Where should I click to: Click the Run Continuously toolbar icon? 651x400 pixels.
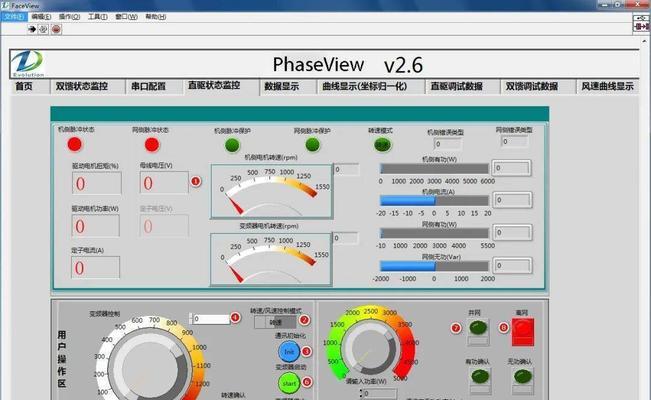[x=43, y=29]
